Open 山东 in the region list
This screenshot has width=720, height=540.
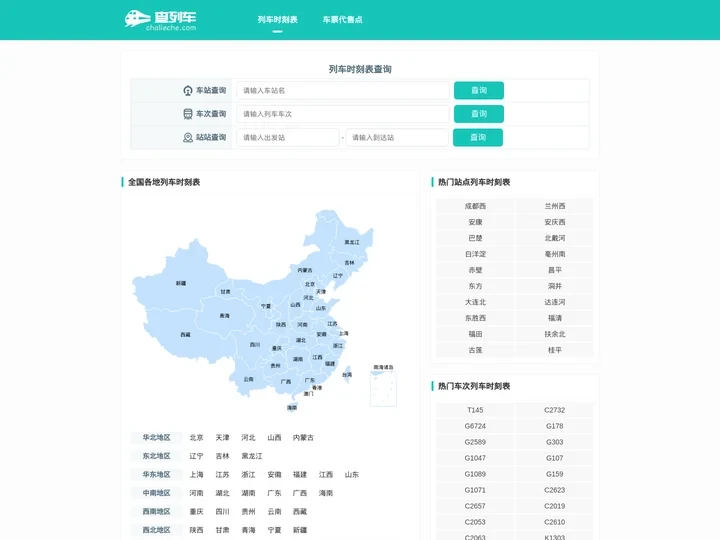[x=352, y=474]
